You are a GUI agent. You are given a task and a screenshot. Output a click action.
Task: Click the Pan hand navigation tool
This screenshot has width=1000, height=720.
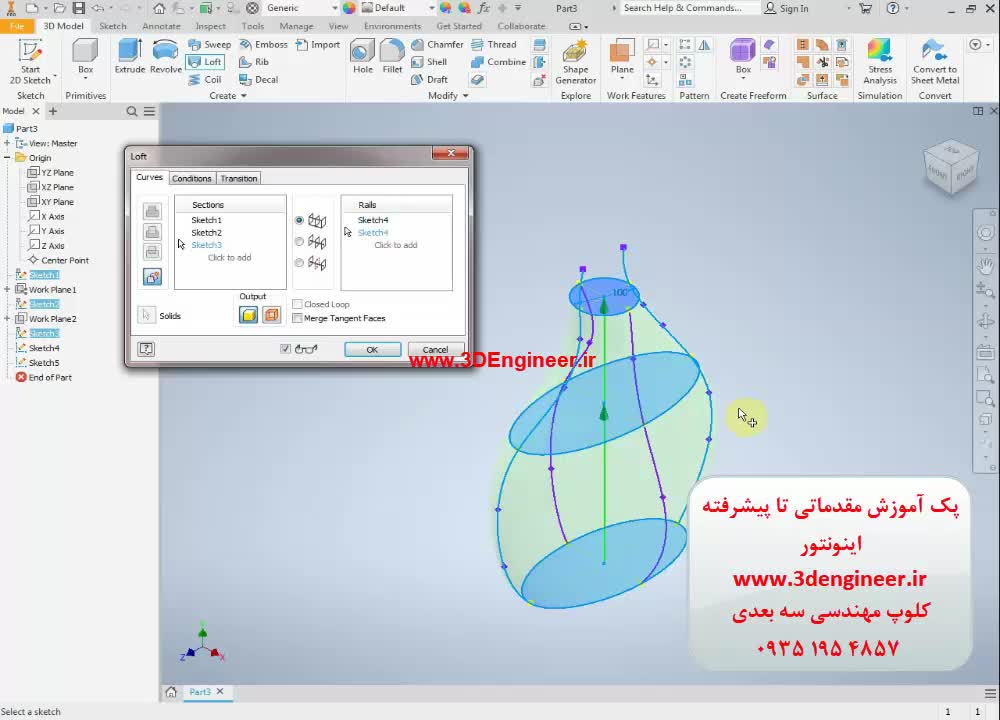click(985, 264)
